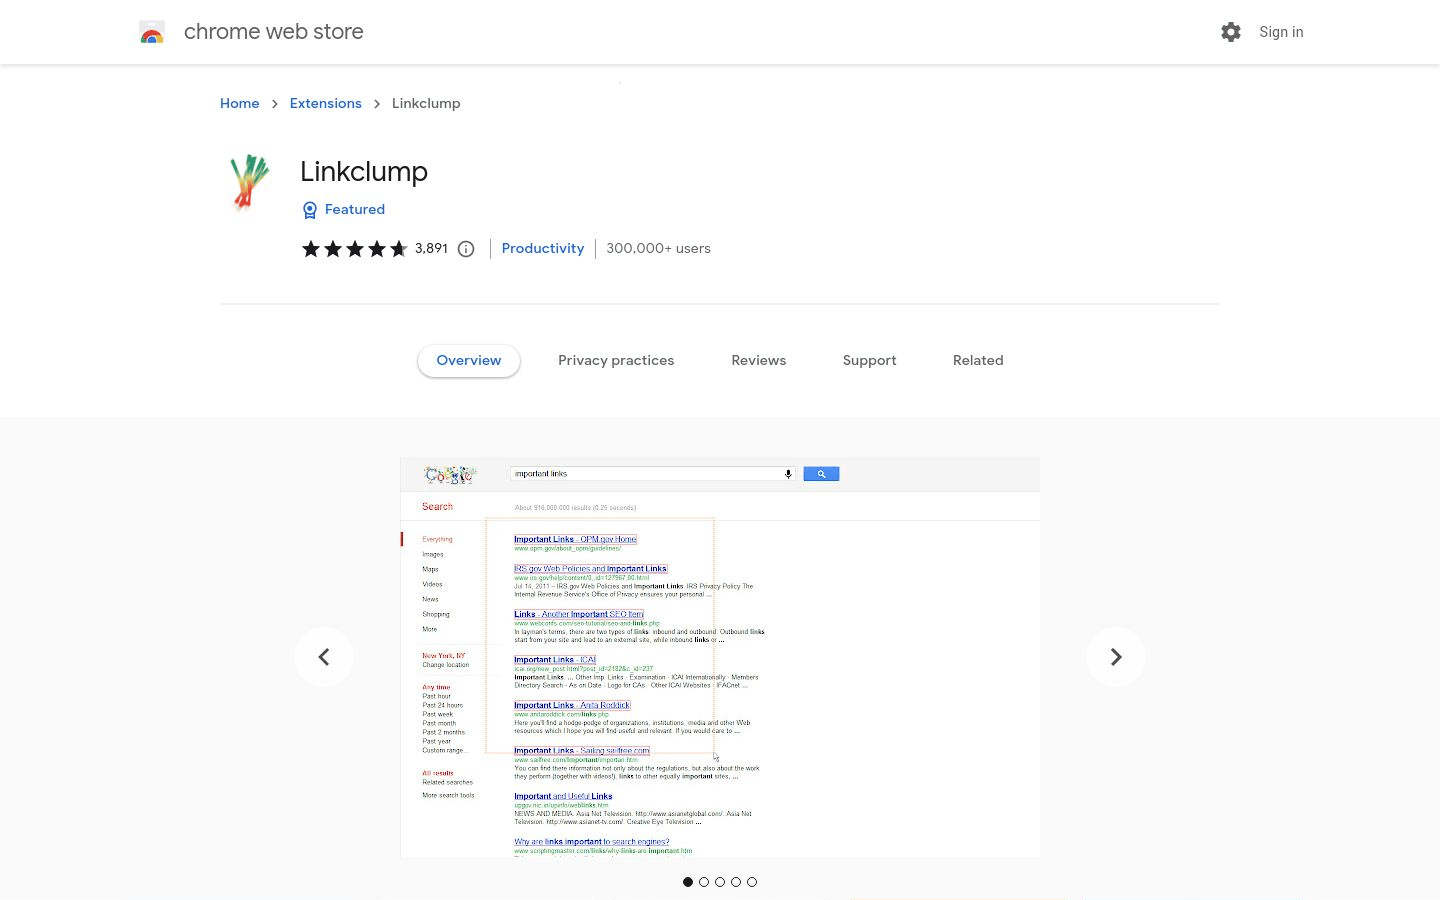The image size is (1440, 900).
Task: Select the first carousel dot
Action: point(688,882)
